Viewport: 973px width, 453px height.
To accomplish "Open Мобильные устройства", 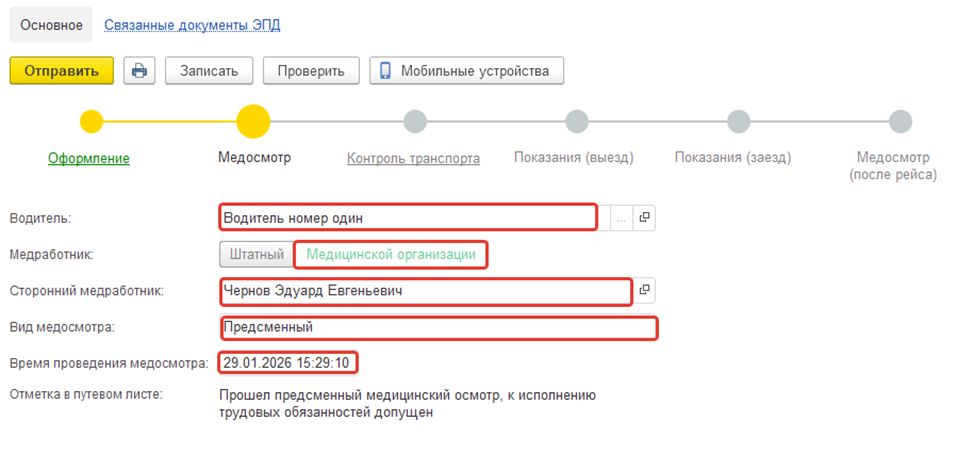I will pyautogui.click(x=466, y=71).
